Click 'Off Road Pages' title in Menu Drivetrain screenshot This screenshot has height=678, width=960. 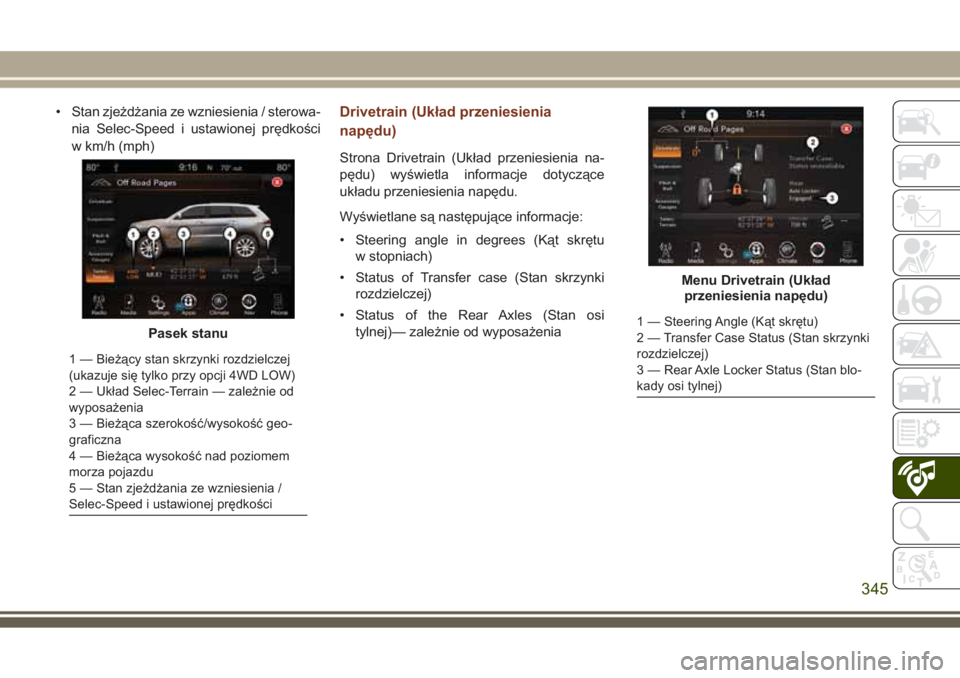tap(713, 129)
